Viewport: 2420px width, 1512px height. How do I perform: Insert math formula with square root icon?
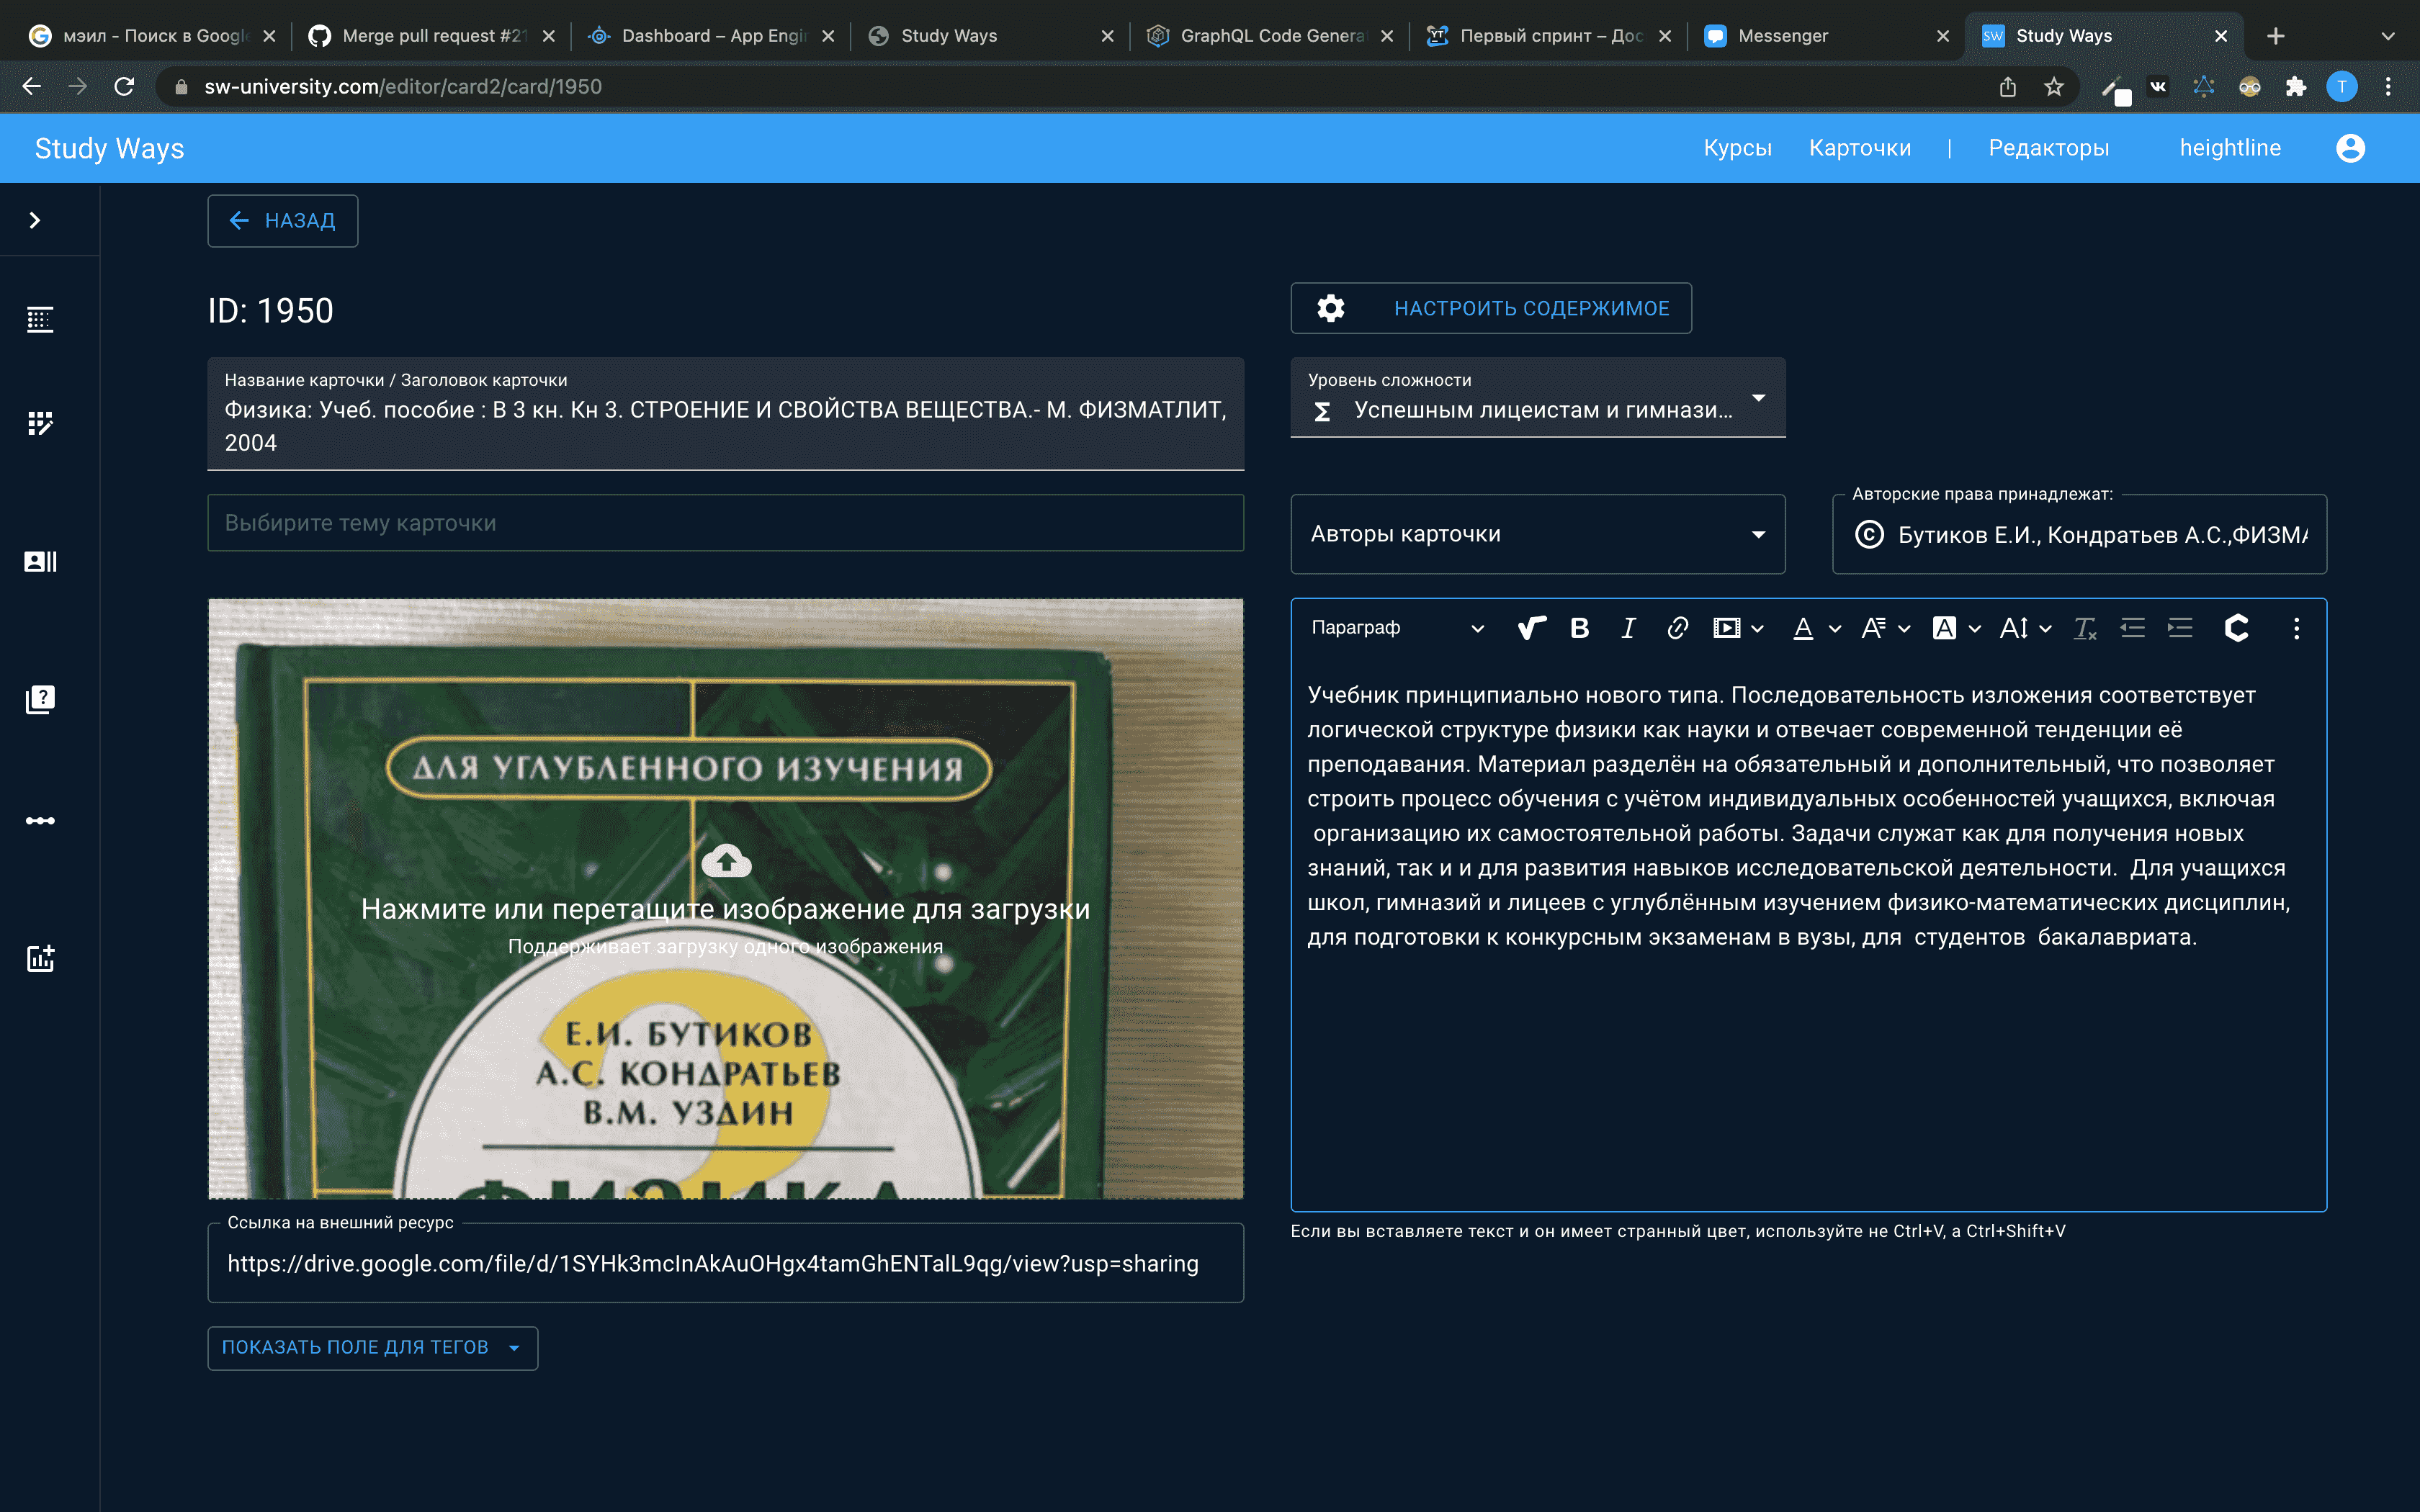pos(1531,628)
